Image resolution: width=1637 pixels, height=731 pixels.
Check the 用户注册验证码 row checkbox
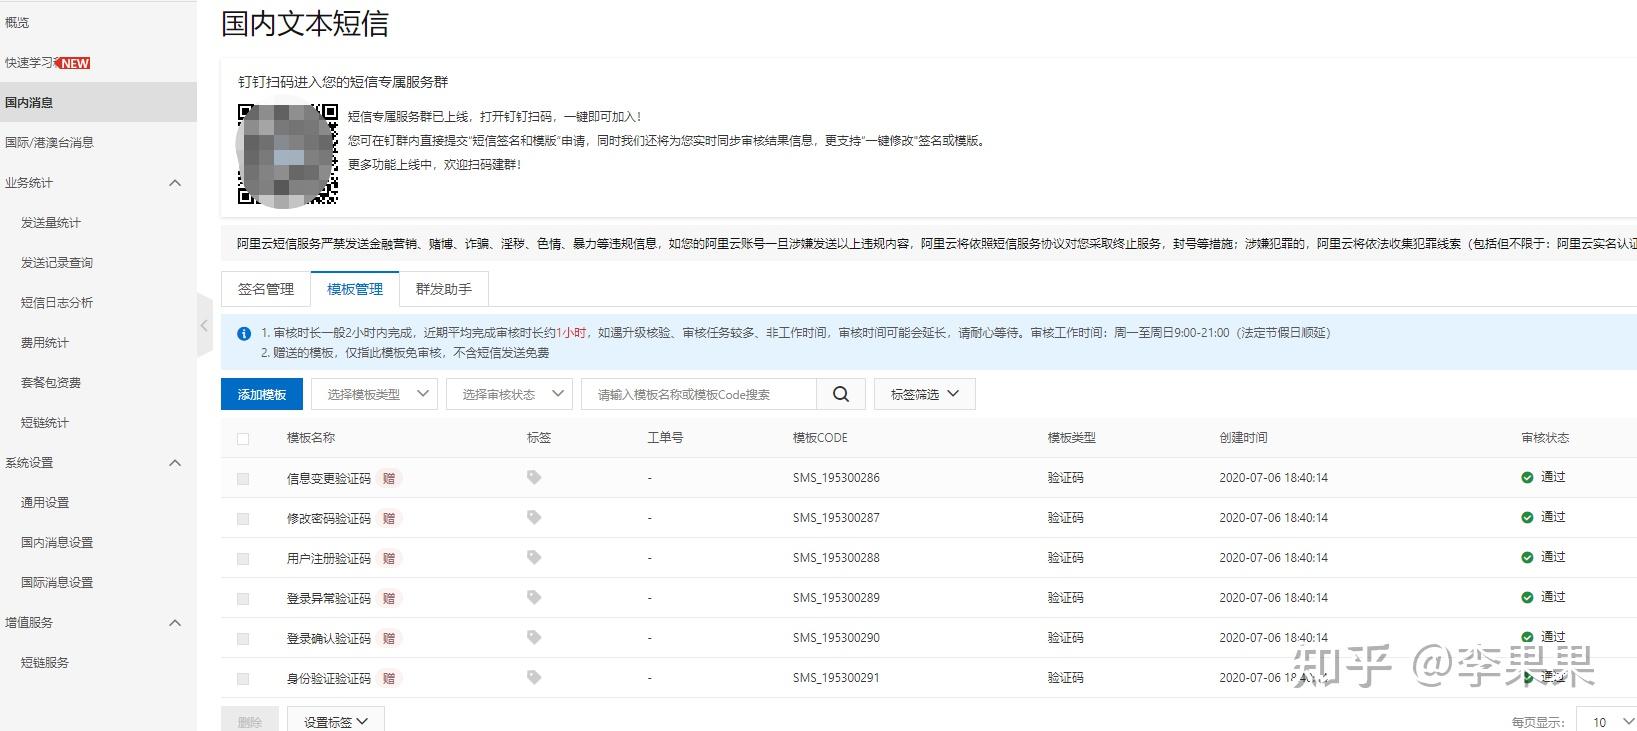(243, 559)
